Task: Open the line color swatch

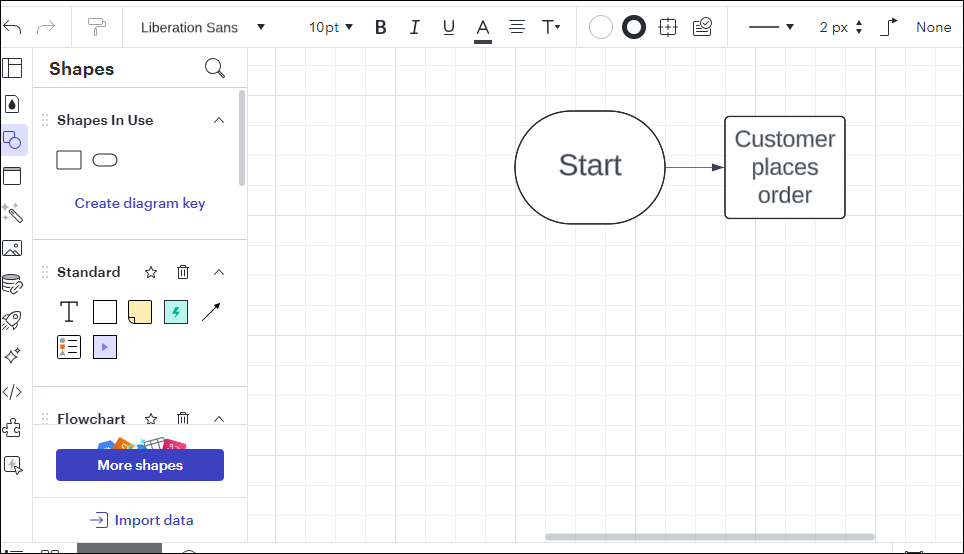Action: click(x=634, y=27)
